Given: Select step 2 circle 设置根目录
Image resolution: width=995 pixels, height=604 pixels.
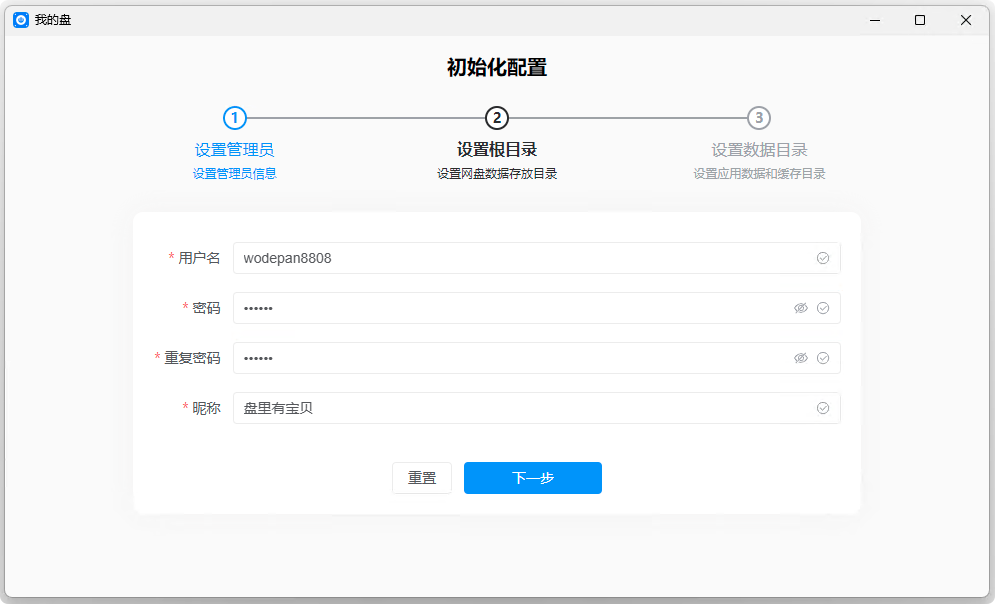Looking at the screenshot, I should (x=497, y=118).
